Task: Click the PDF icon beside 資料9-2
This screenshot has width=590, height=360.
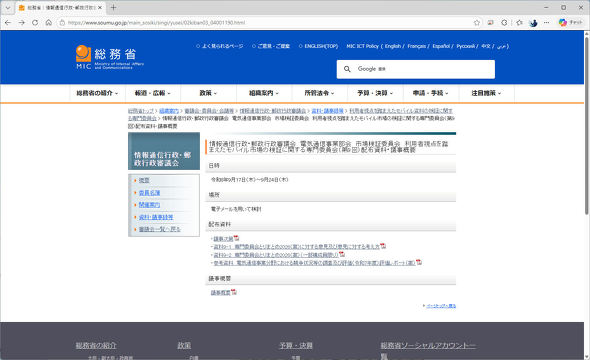Action: click(x=342, y=254)
